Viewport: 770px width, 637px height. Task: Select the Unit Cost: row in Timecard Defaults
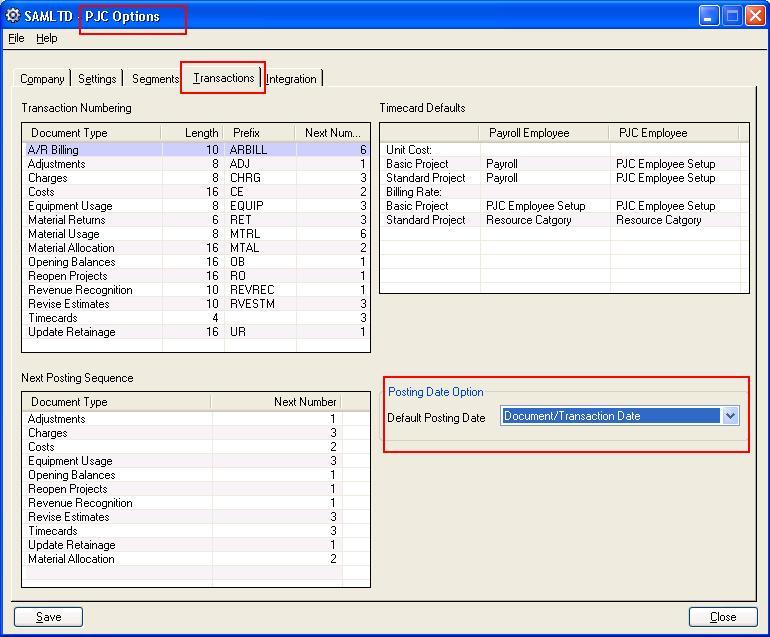tap(563, 150)
